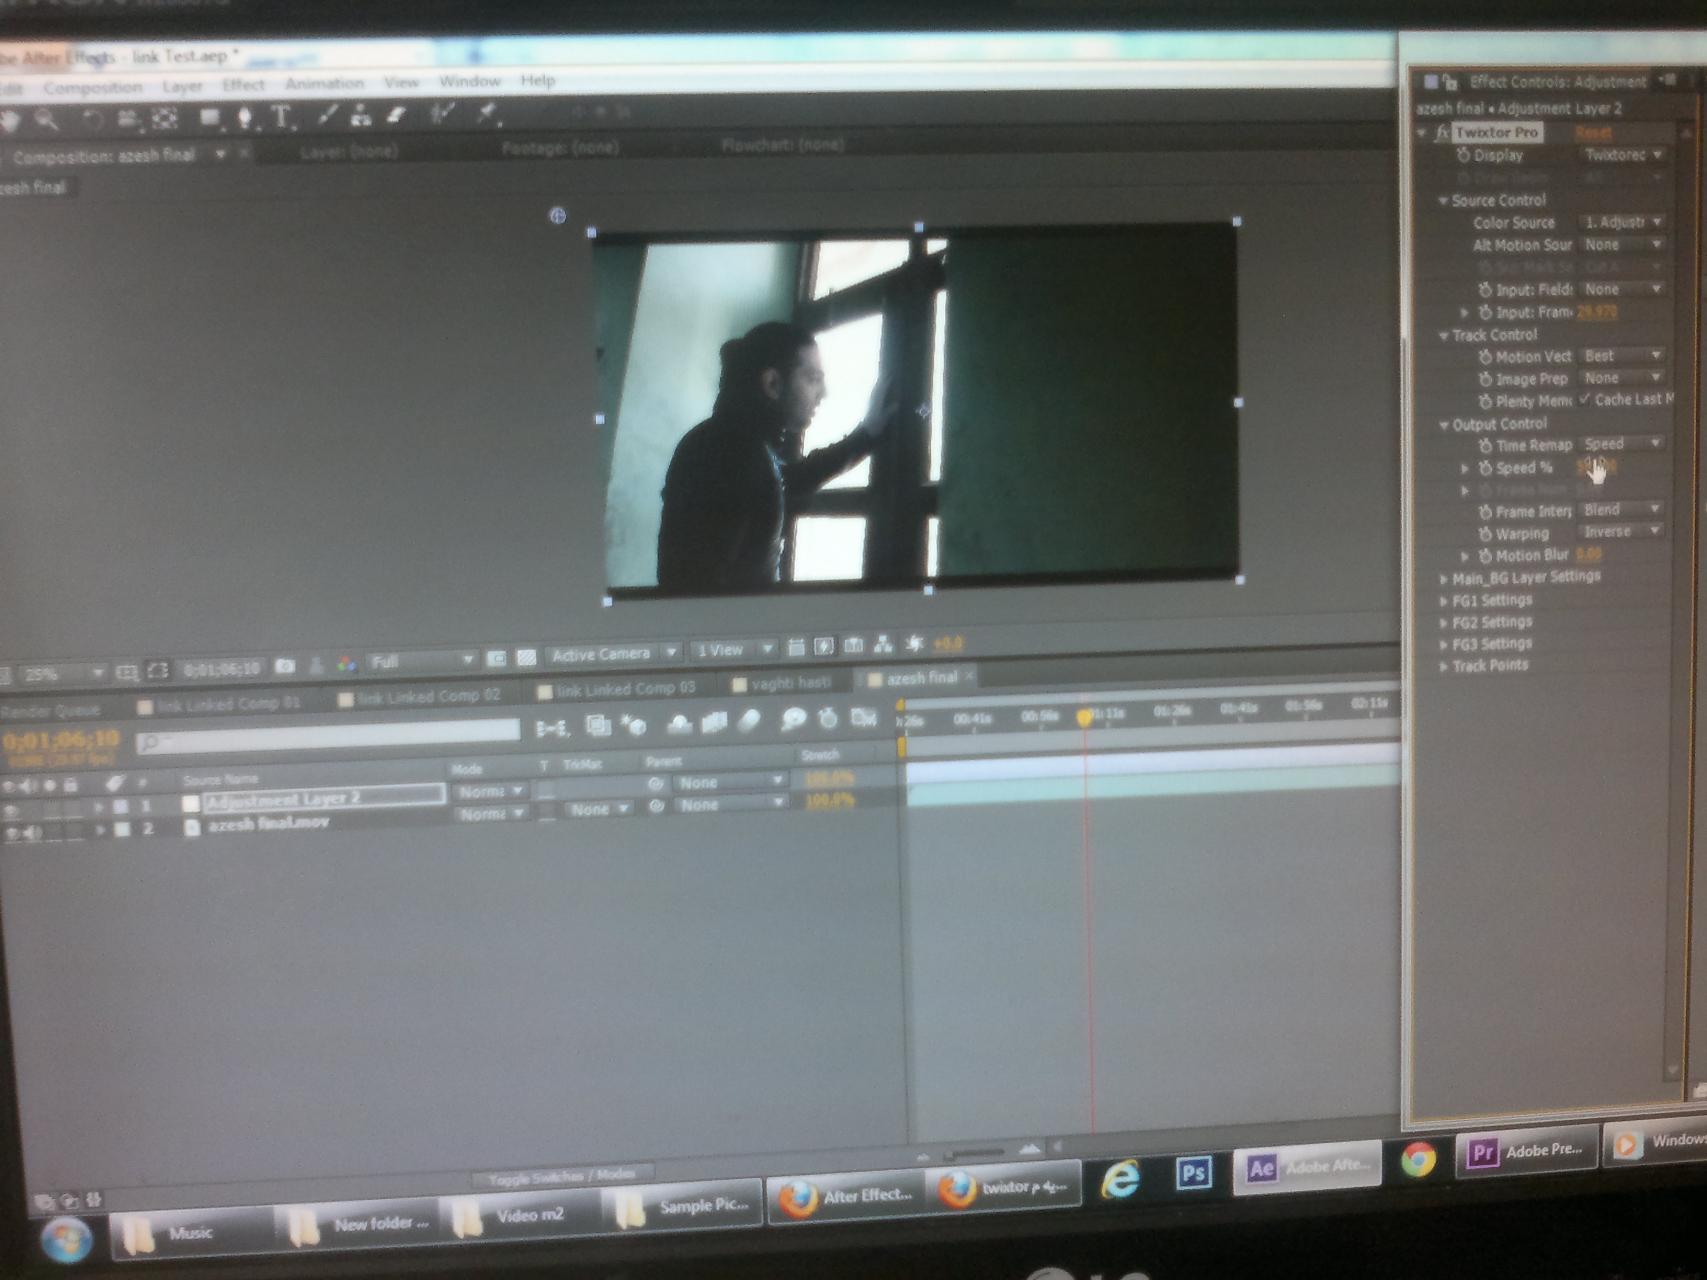
Task: Toggle the transparency grid icon
Action: [x=526, y=658]
